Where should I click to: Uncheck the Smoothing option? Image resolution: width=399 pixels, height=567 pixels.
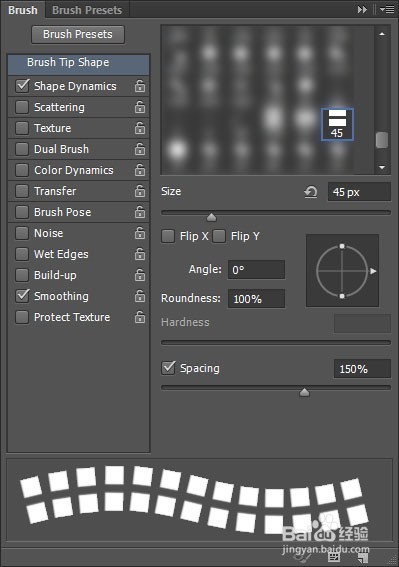(22, 296)
